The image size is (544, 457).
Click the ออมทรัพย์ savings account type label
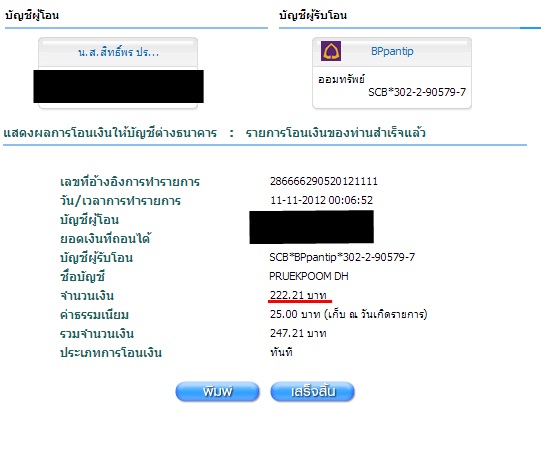point(341,79)
